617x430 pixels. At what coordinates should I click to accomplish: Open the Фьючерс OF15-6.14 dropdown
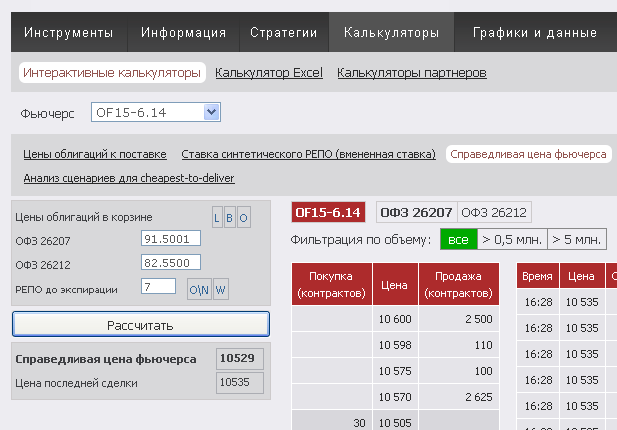tap(156, 113)
